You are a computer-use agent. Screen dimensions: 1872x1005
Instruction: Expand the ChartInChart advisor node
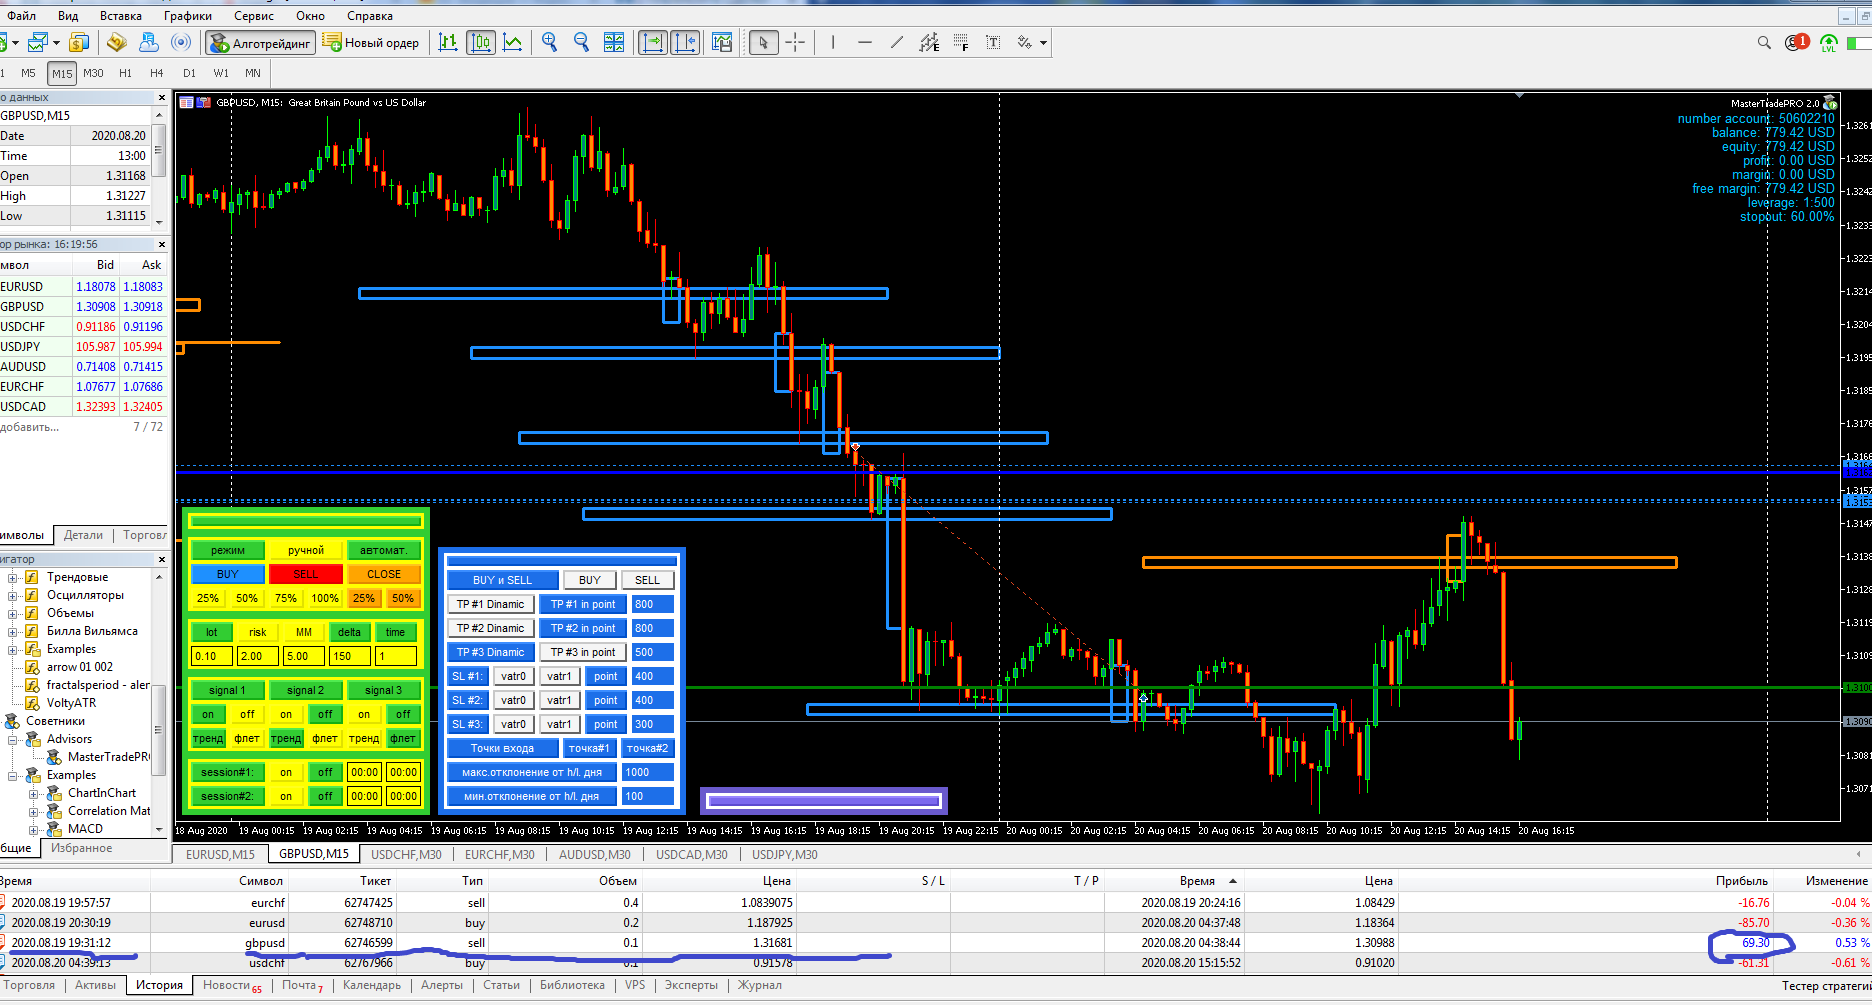[x=34, y=793]
